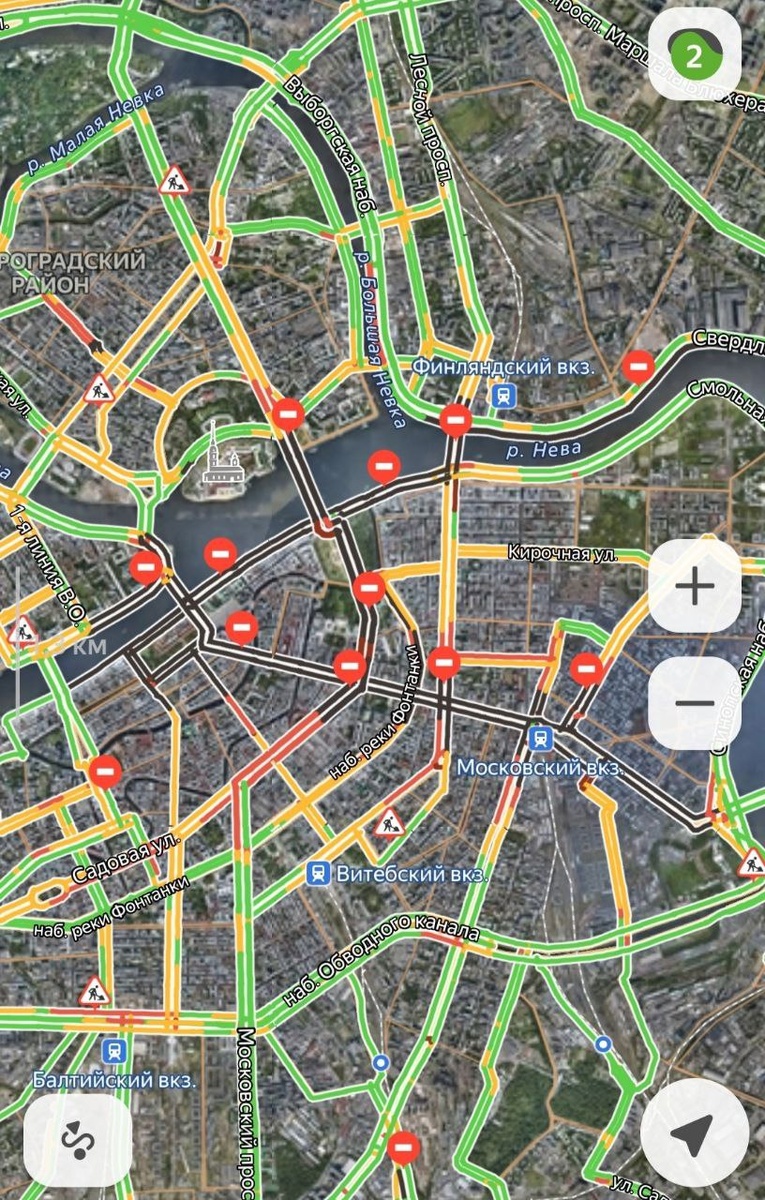765x1200 pixels.
Task: Zoom in with the plus button
Action: (695, 586)
